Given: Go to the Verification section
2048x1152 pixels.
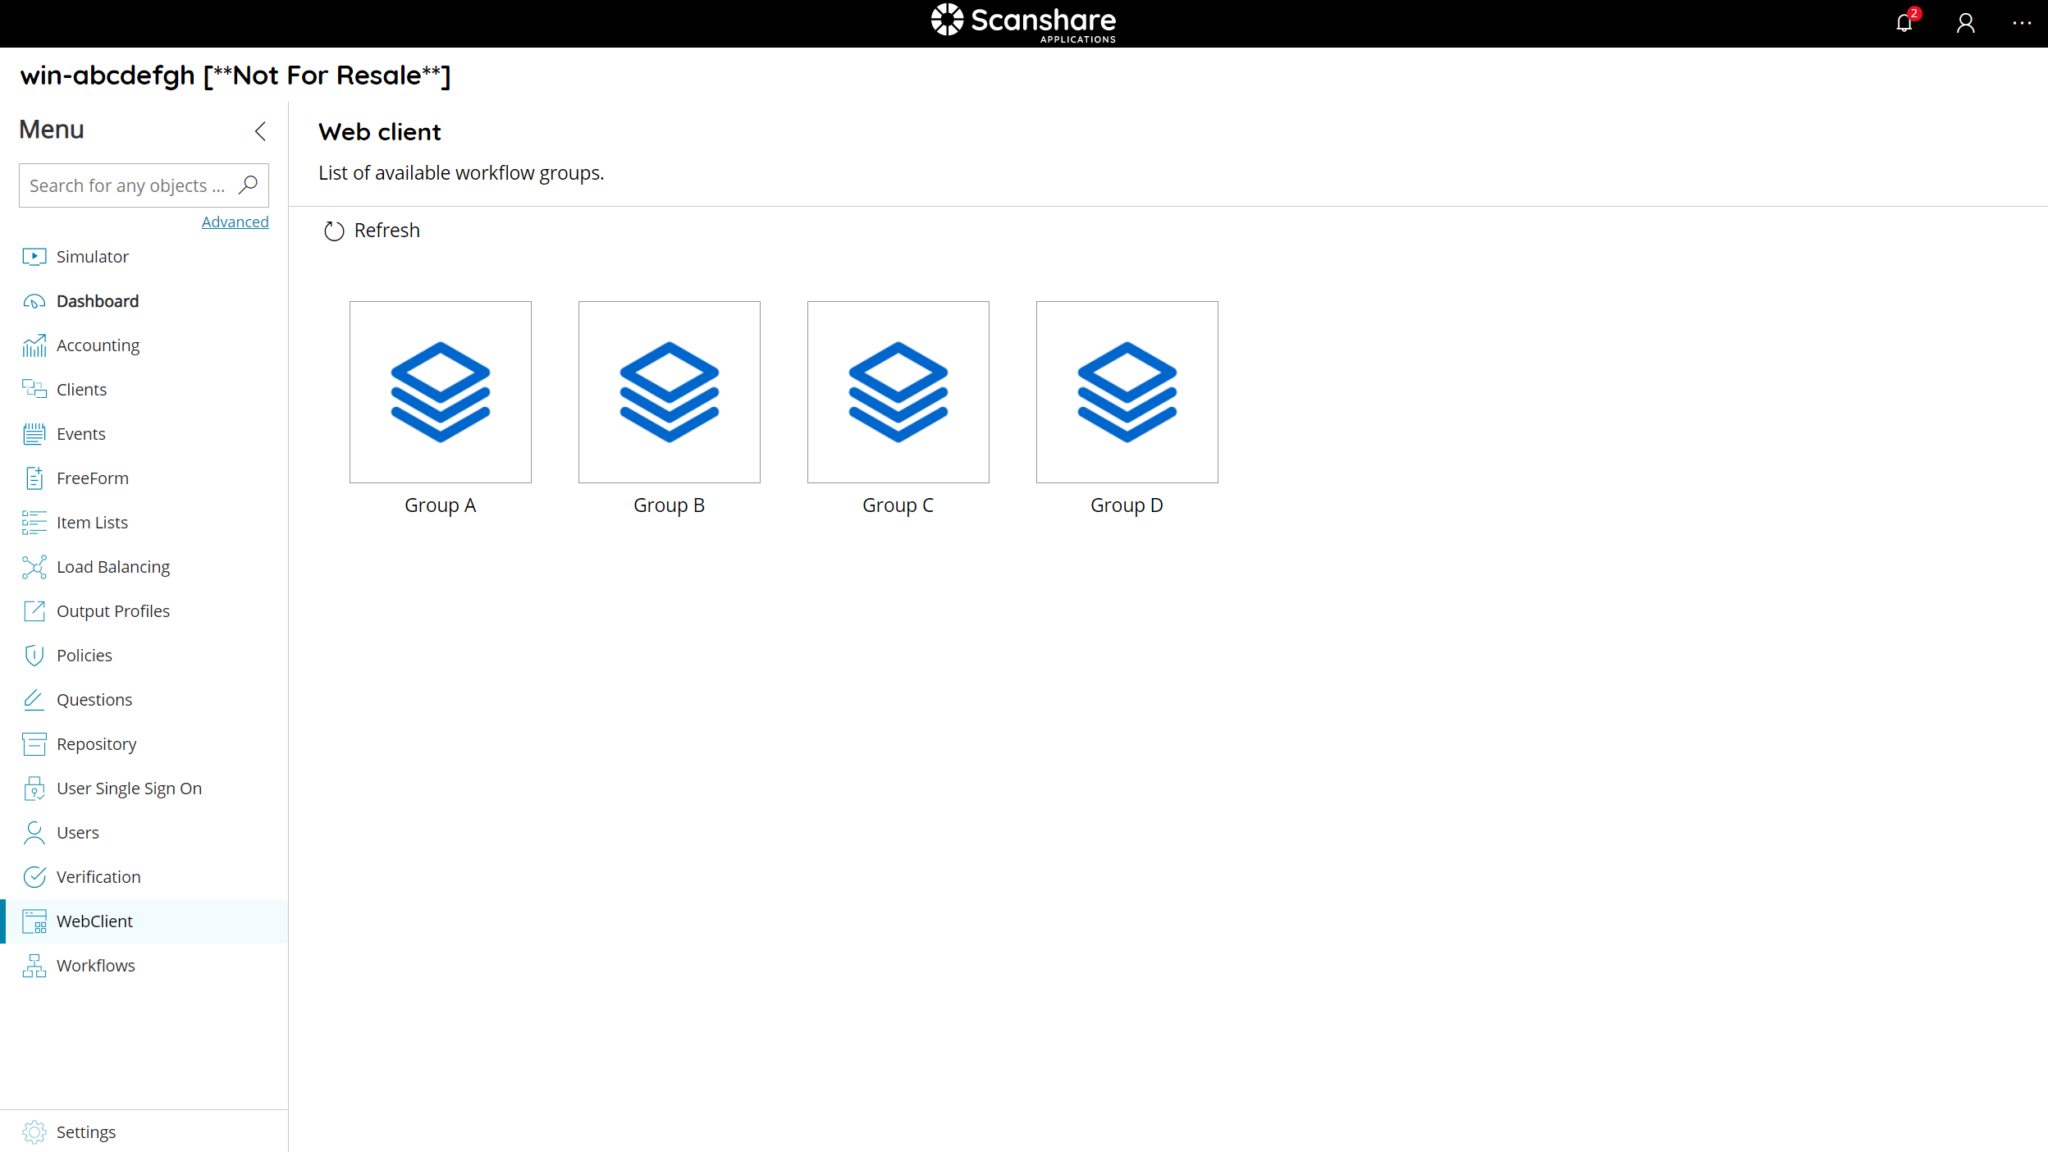Looking at the screenshot, I should coord(97,876).
